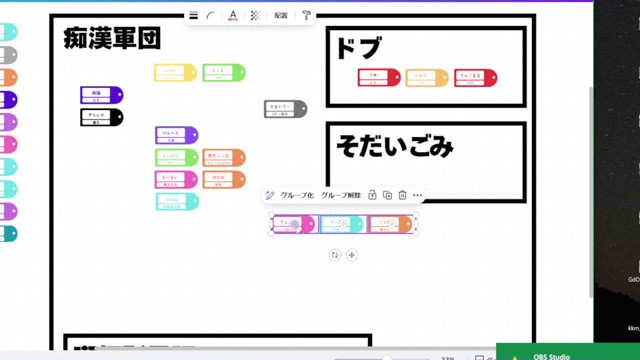Select the gray tag in the left strip
The width and height of the screenshot is (640, 360).
(x=9, y=55)
